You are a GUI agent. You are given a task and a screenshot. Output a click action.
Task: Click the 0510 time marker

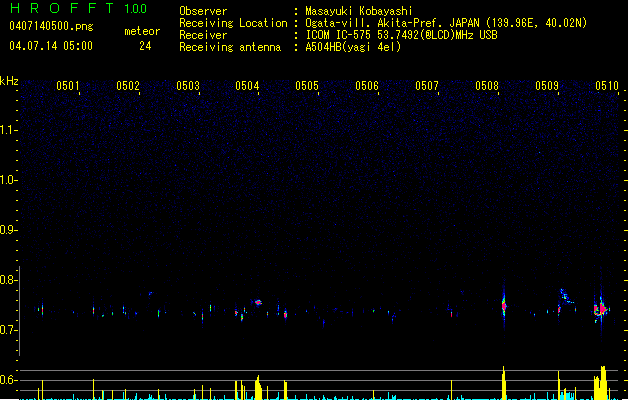(x=607, y=86)
